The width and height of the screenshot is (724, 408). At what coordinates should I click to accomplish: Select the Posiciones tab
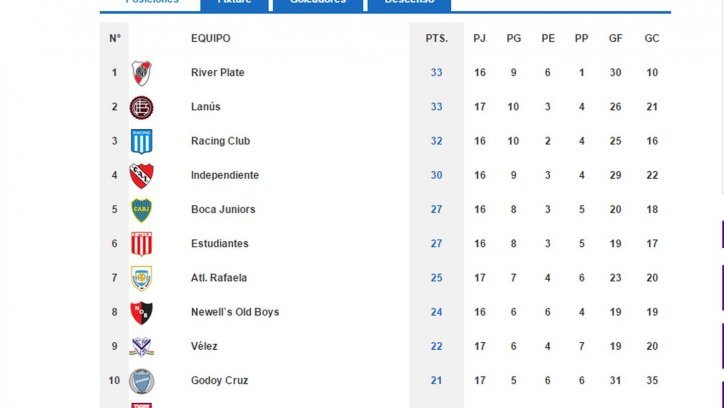pyautogui.click(x=152, y=3)
